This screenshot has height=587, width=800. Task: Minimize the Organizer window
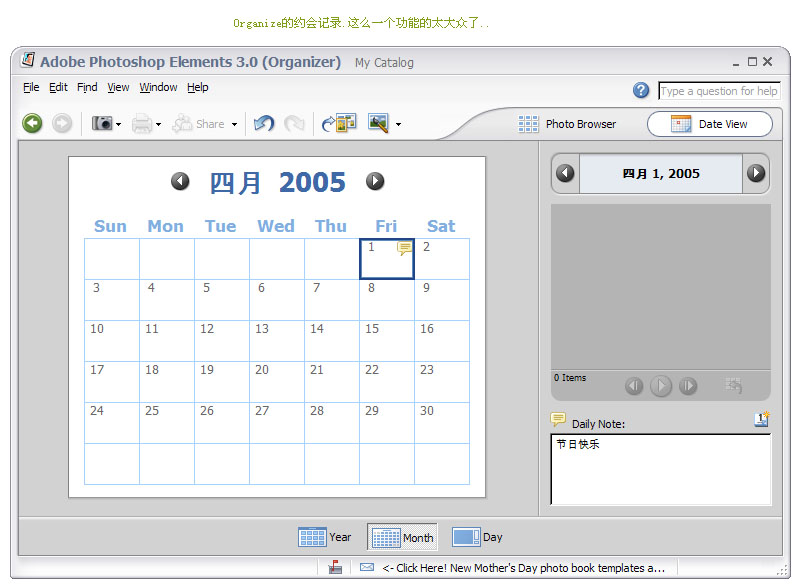(736, 63)
